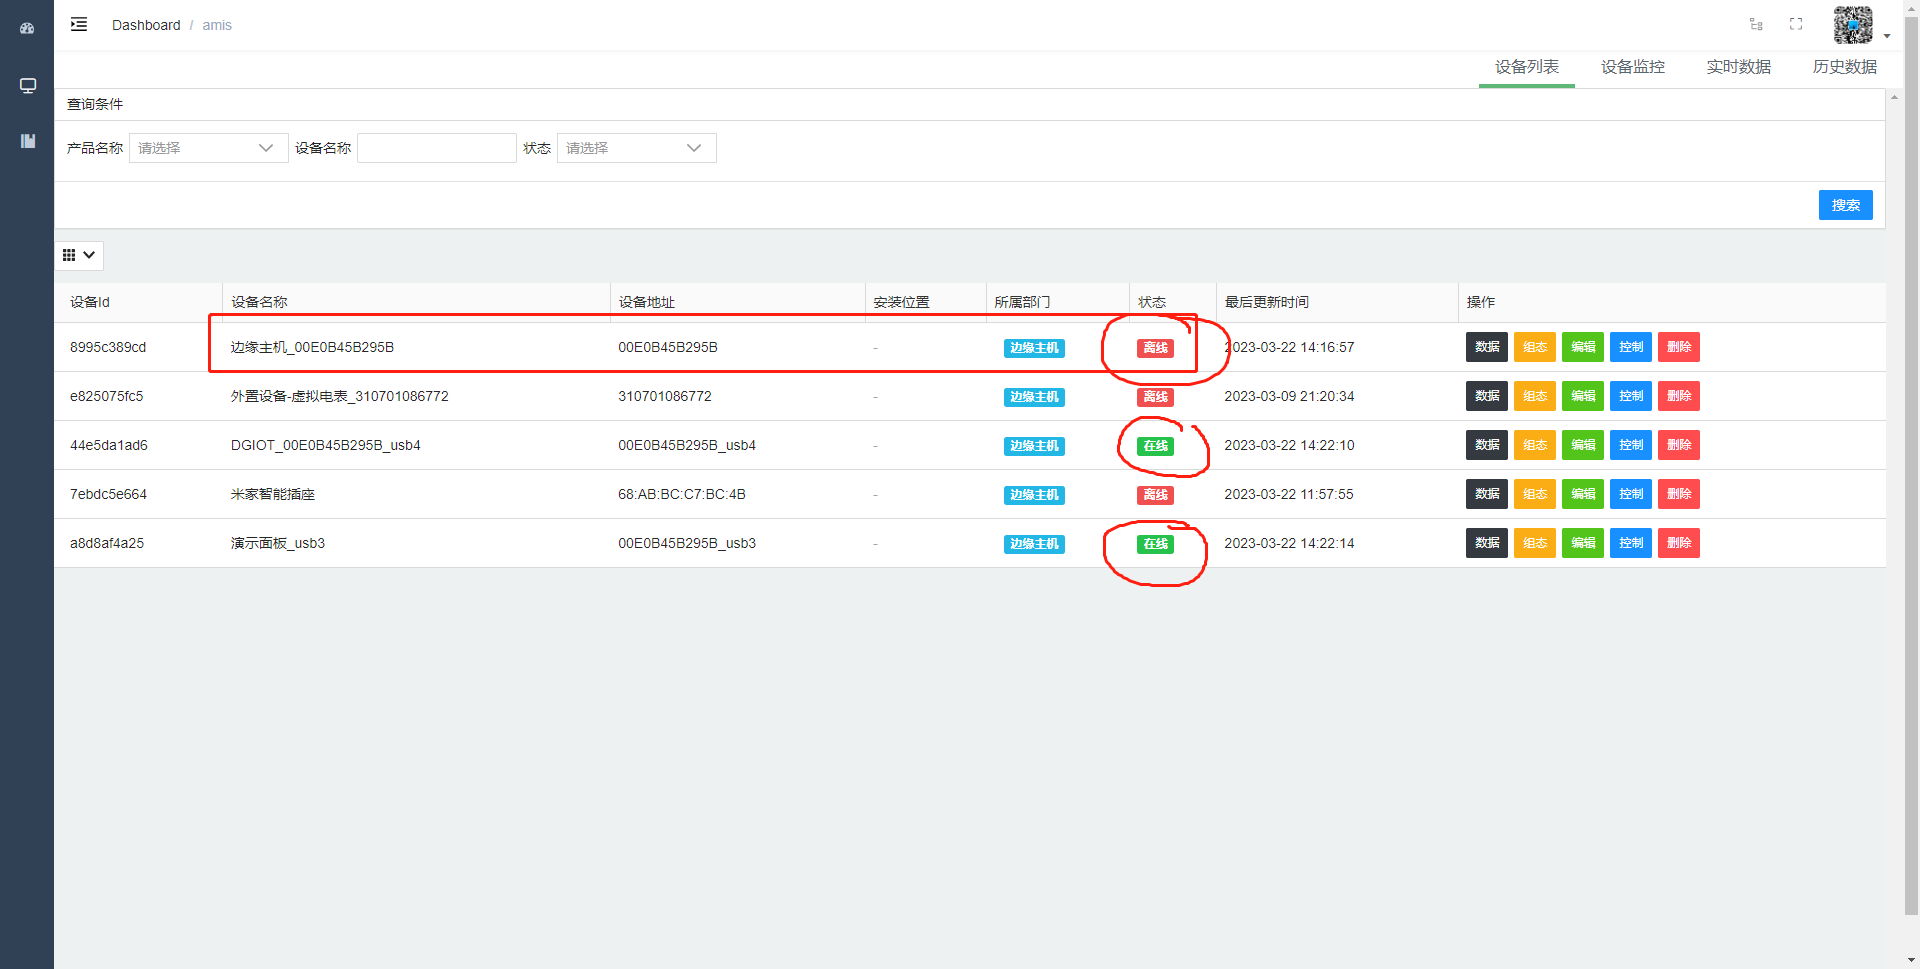Click the 在线 status tag for DGIOT_00E0B45B295B_usb4
Image resolution: width=1920 pixels, height=969 pixels.
coord(1155,446)
